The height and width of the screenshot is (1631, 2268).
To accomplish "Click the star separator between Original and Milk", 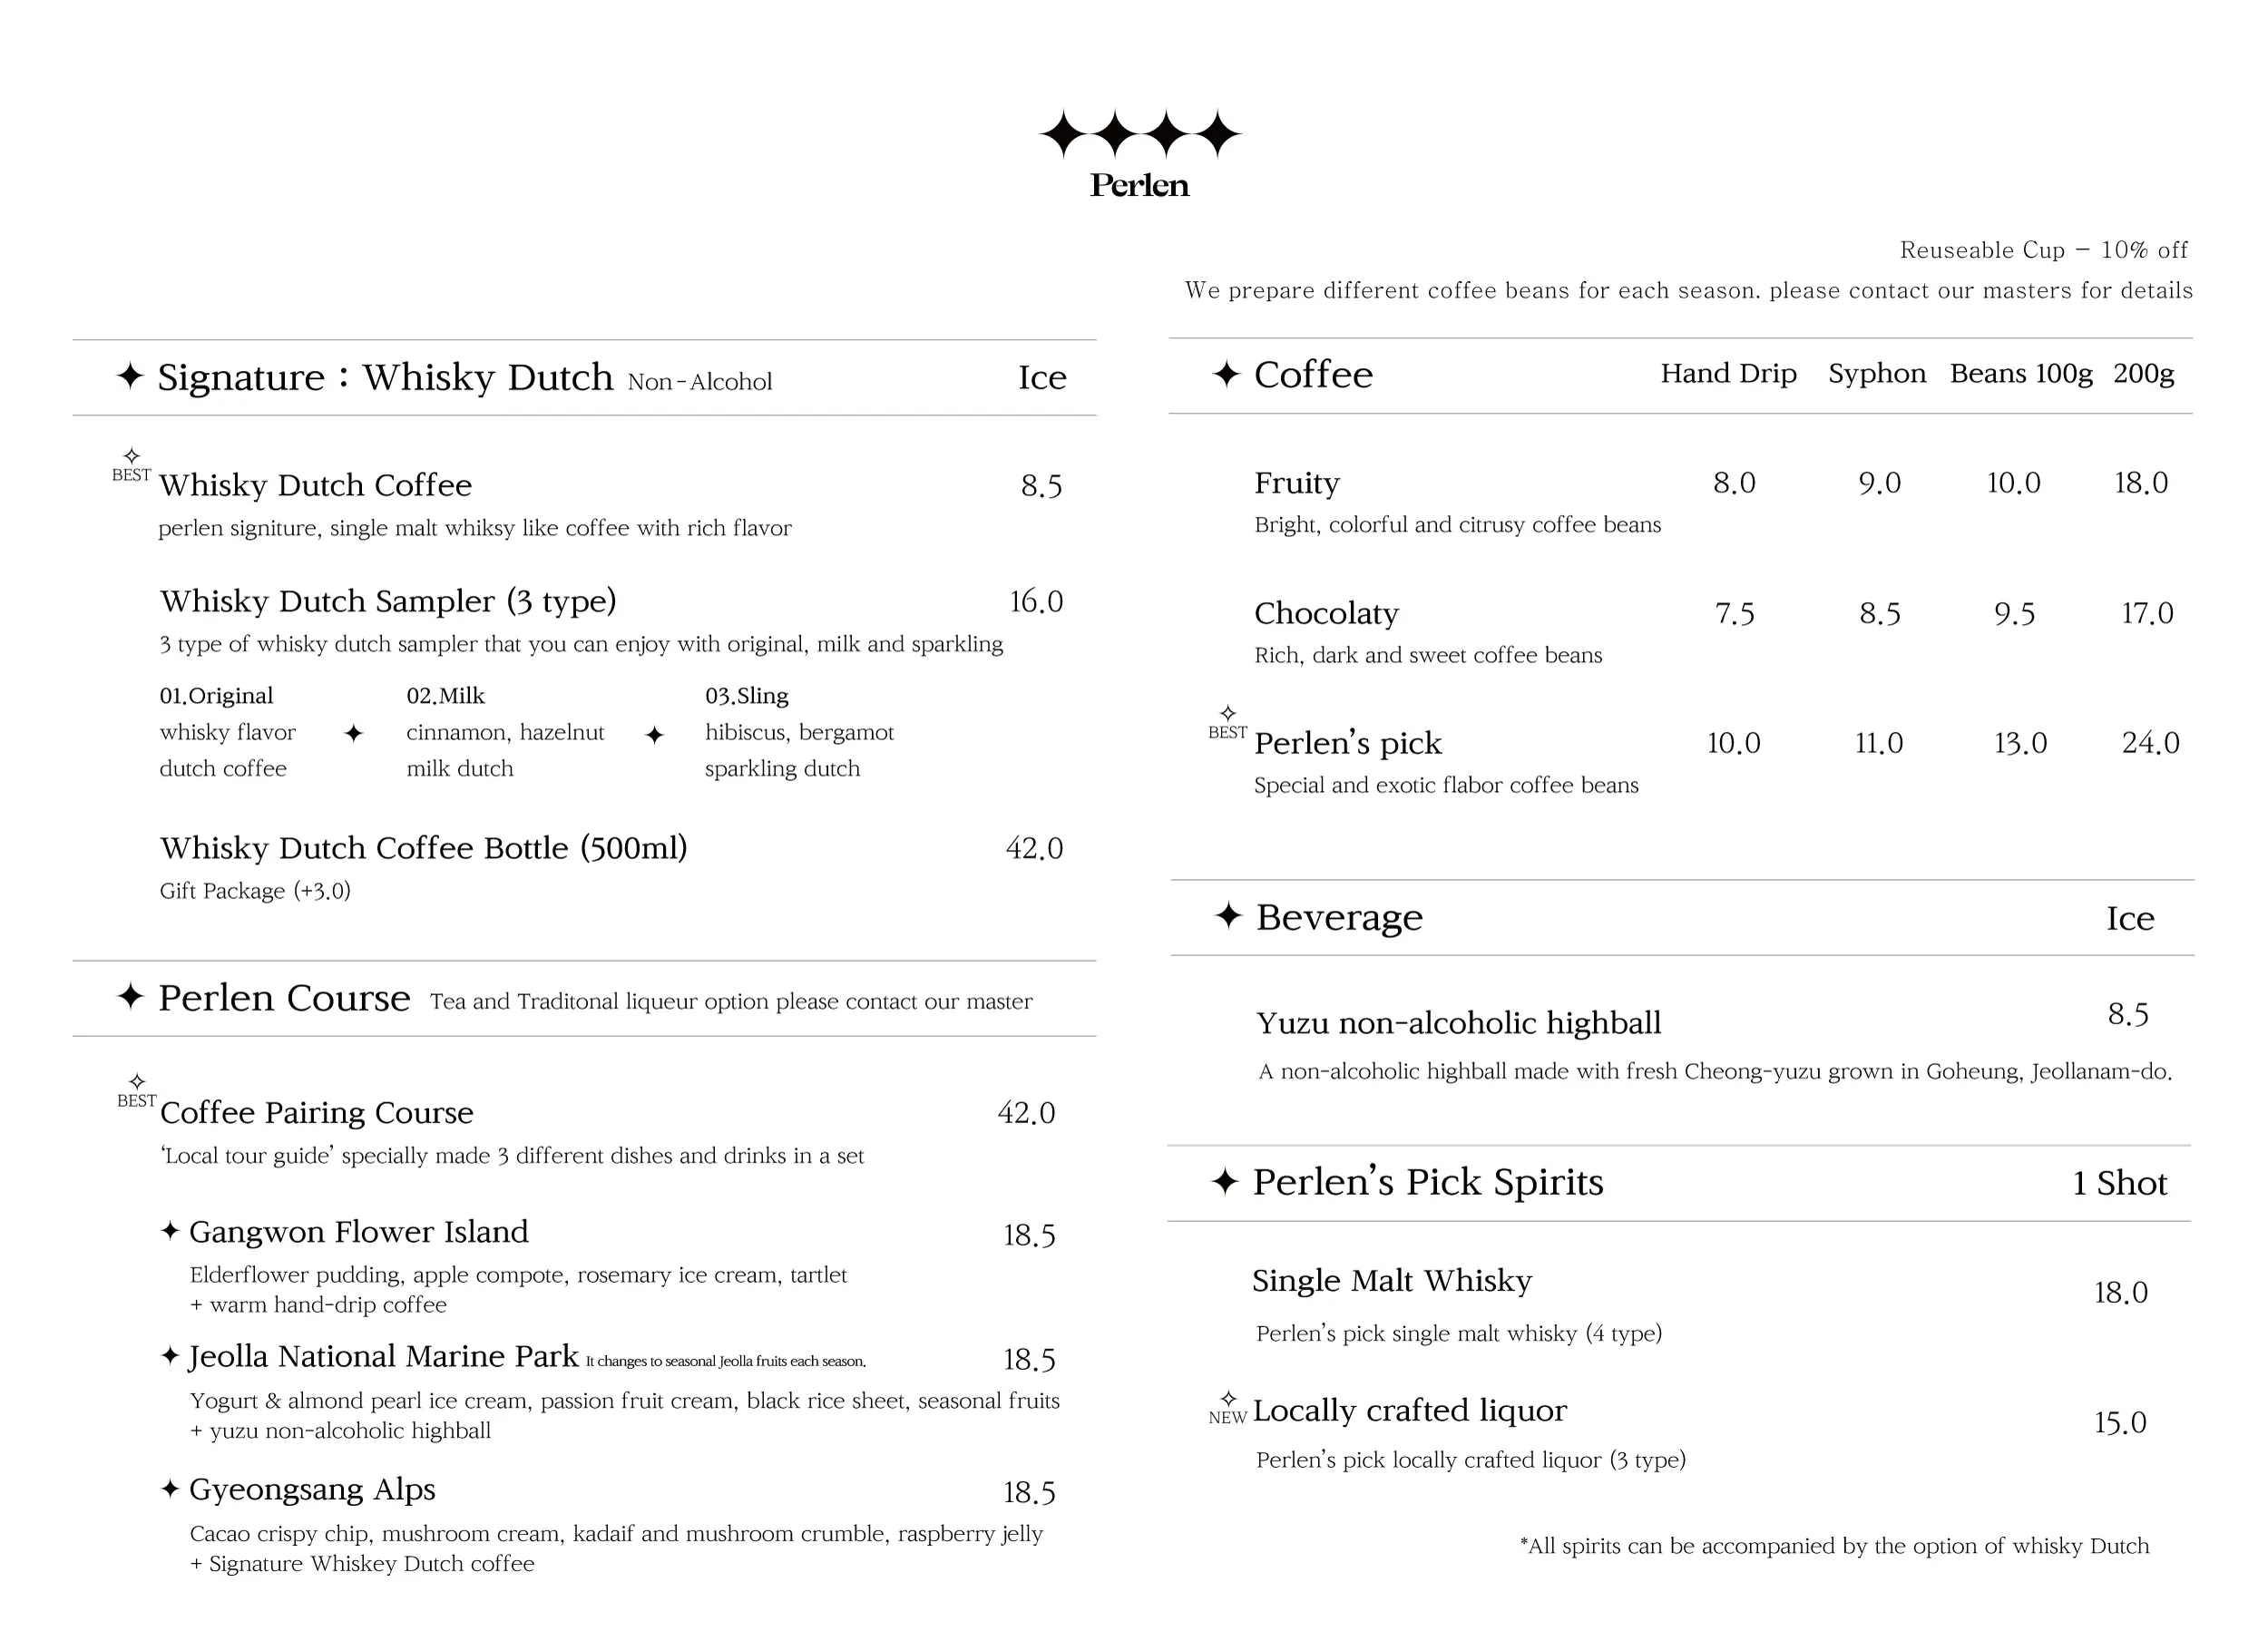I will coord(353,734).
